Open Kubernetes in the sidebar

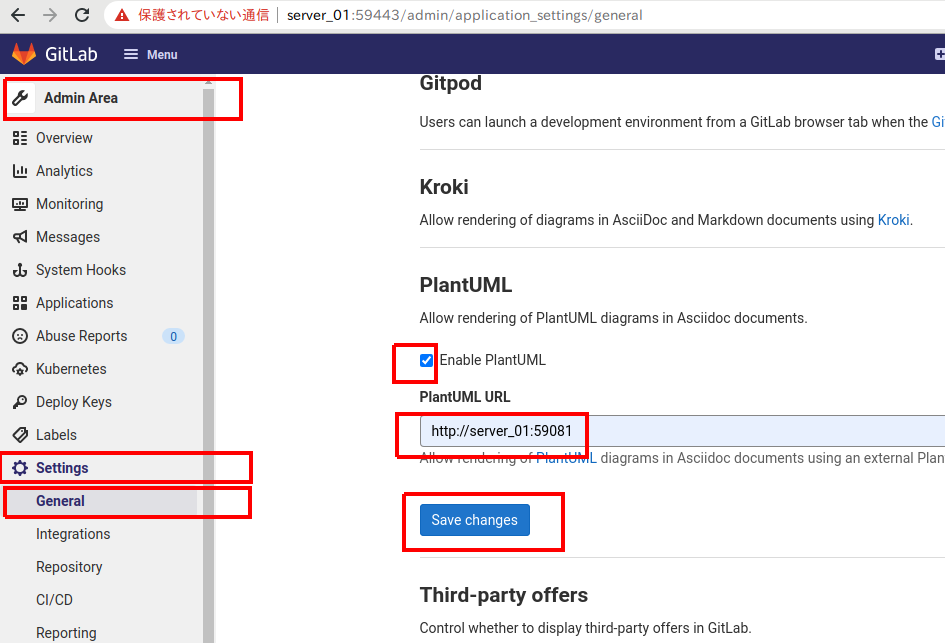[x=71, y=369]
